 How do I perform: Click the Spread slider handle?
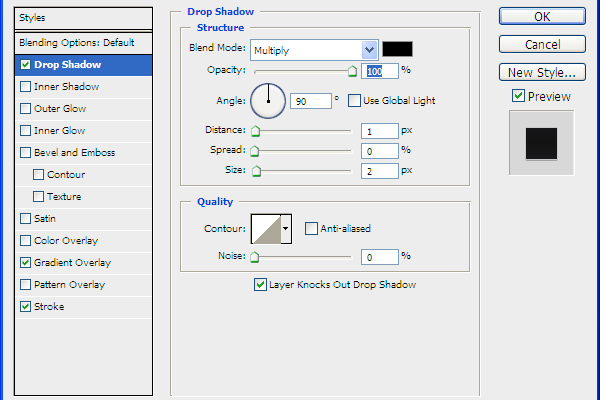coord(254,151)
